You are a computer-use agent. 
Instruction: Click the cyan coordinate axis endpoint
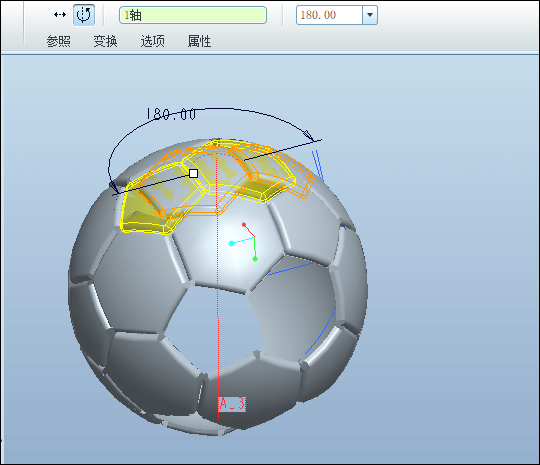click(231, 244)
